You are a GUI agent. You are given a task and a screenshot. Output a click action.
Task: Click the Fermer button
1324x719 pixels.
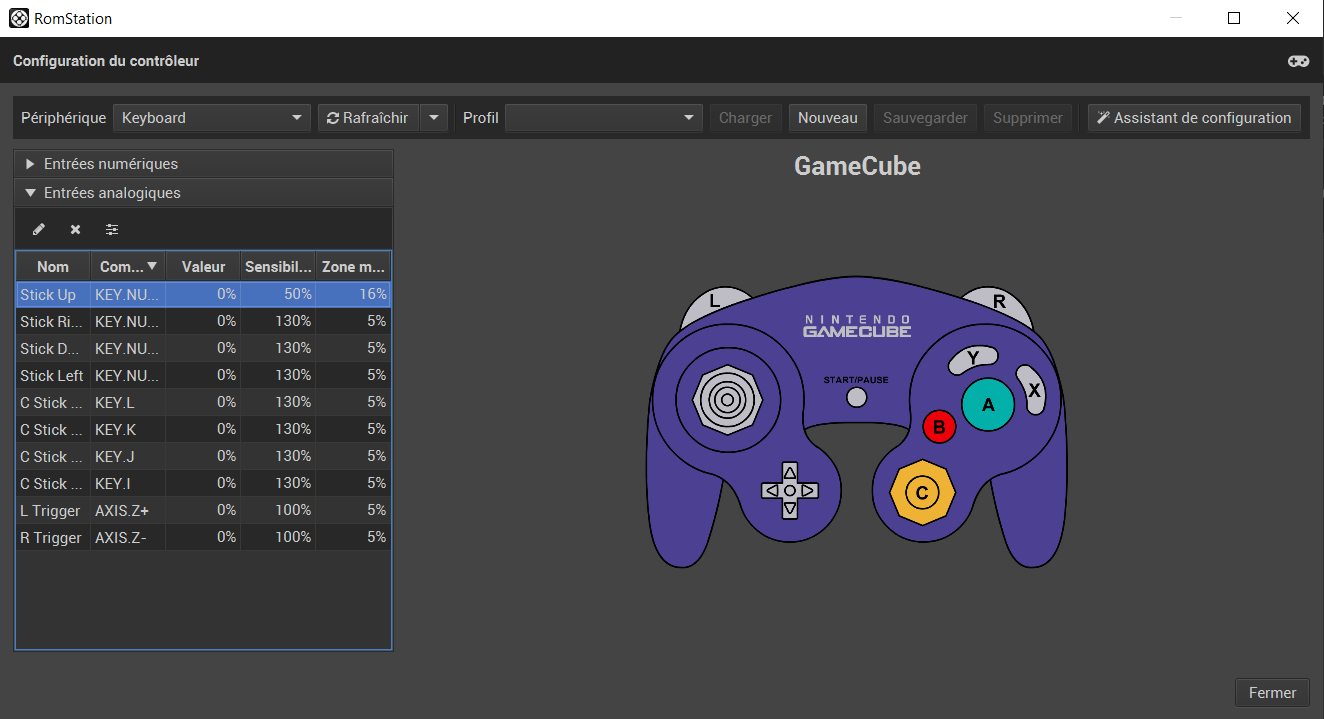(x=1272, y=692)
